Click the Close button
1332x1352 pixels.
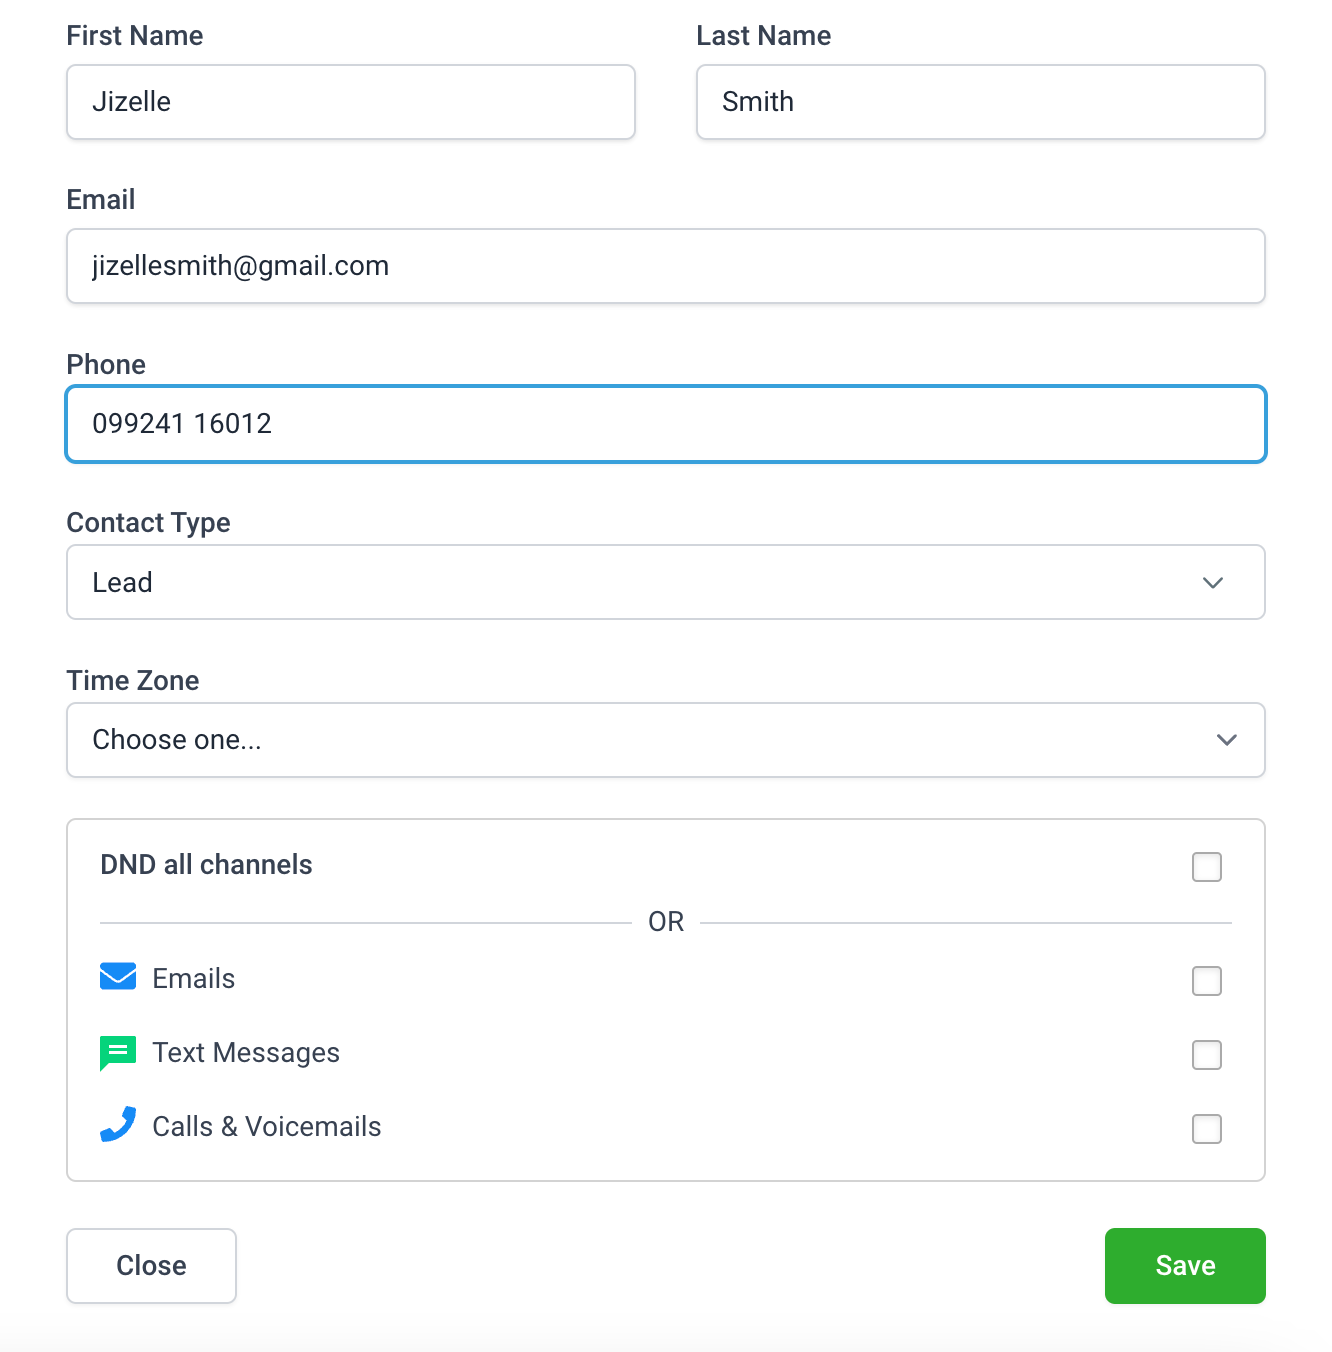point(151,1265)
